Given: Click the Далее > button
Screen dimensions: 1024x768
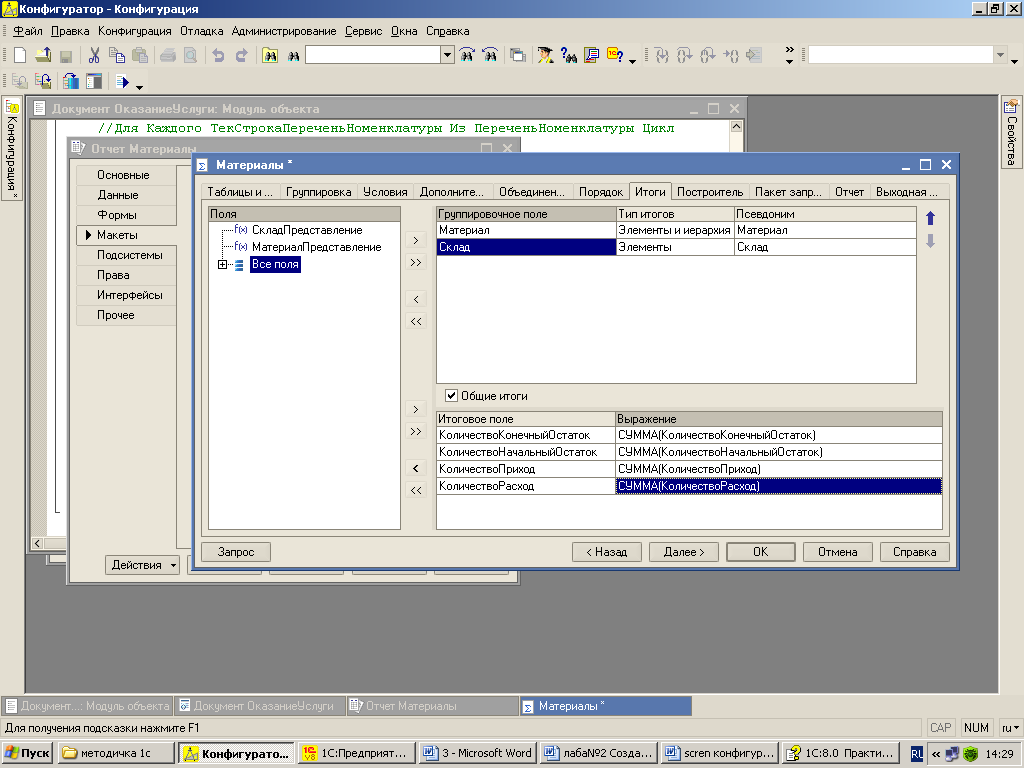Looking at the screenshot, I should (x=684, y=552).
